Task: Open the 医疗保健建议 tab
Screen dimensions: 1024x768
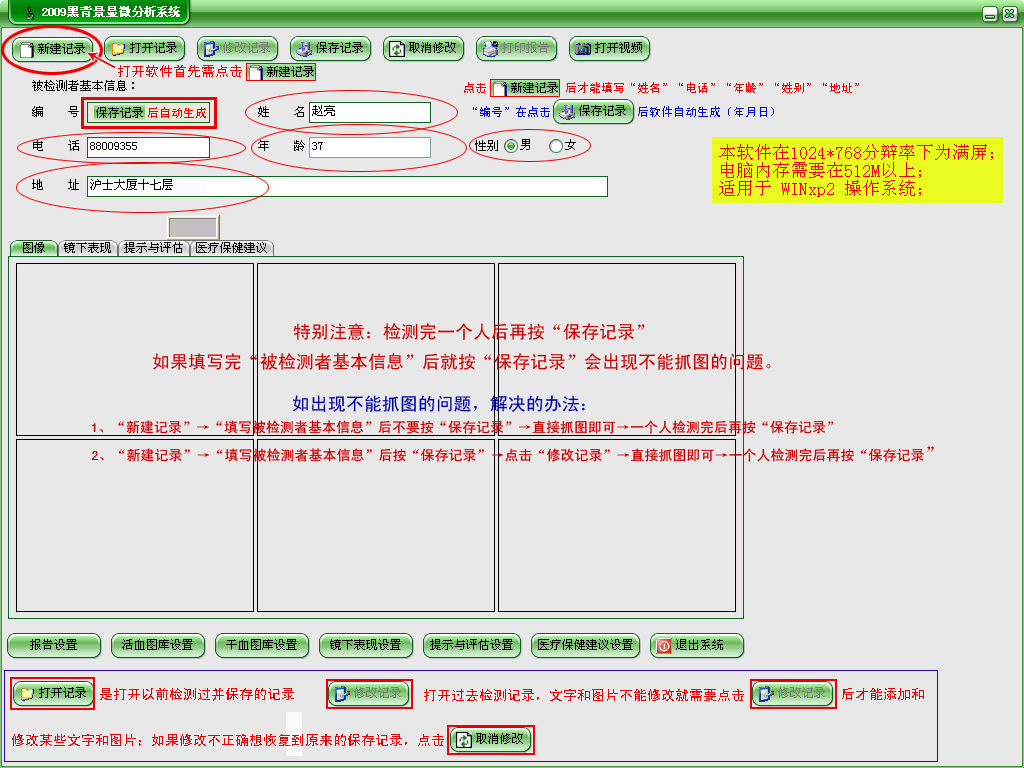Action: tap(231, 248)
